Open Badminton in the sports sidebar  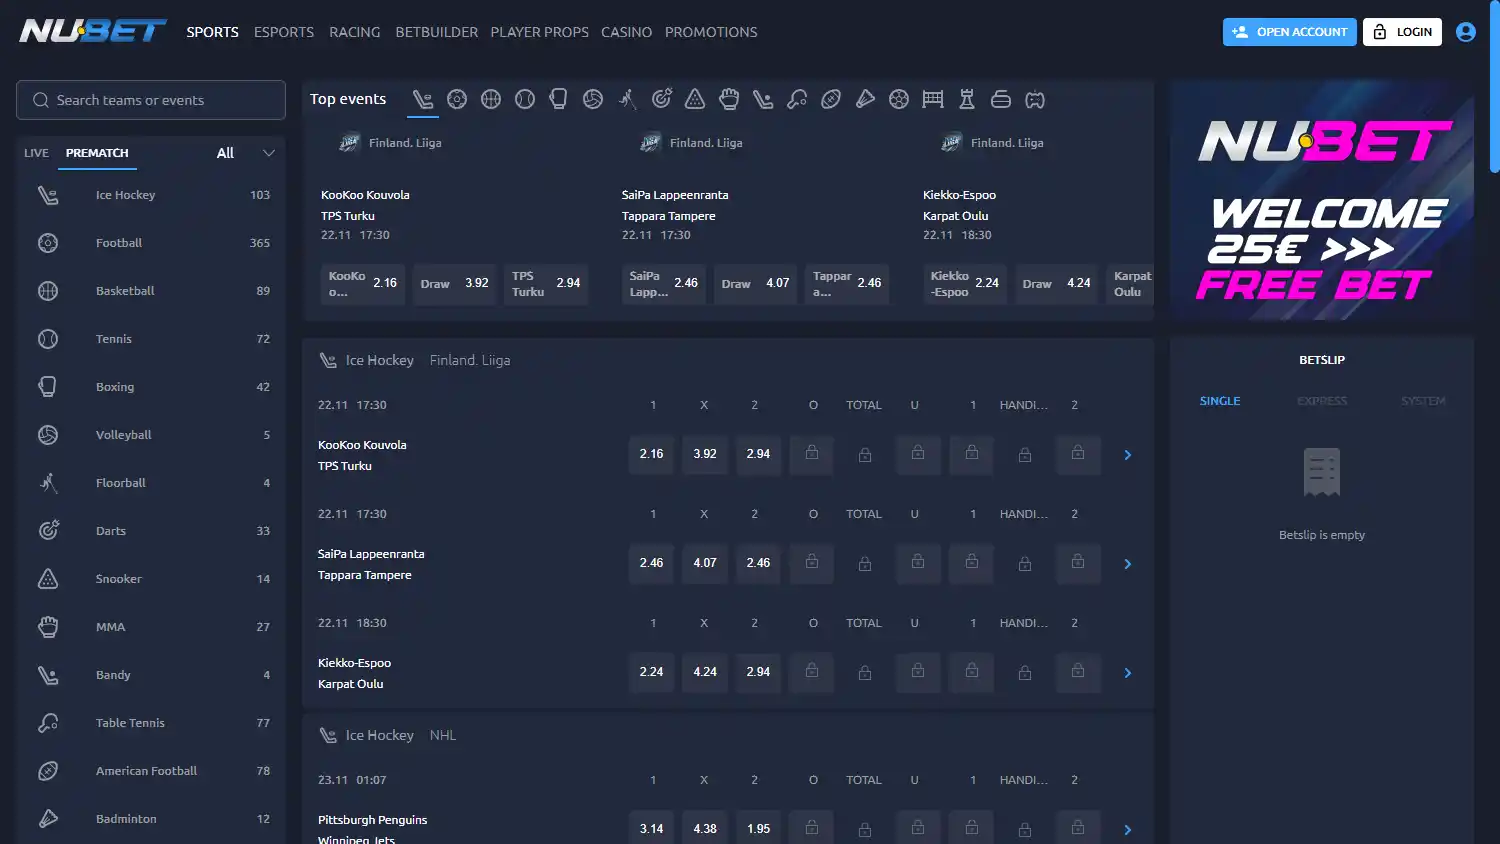click(x=151, y=819)
